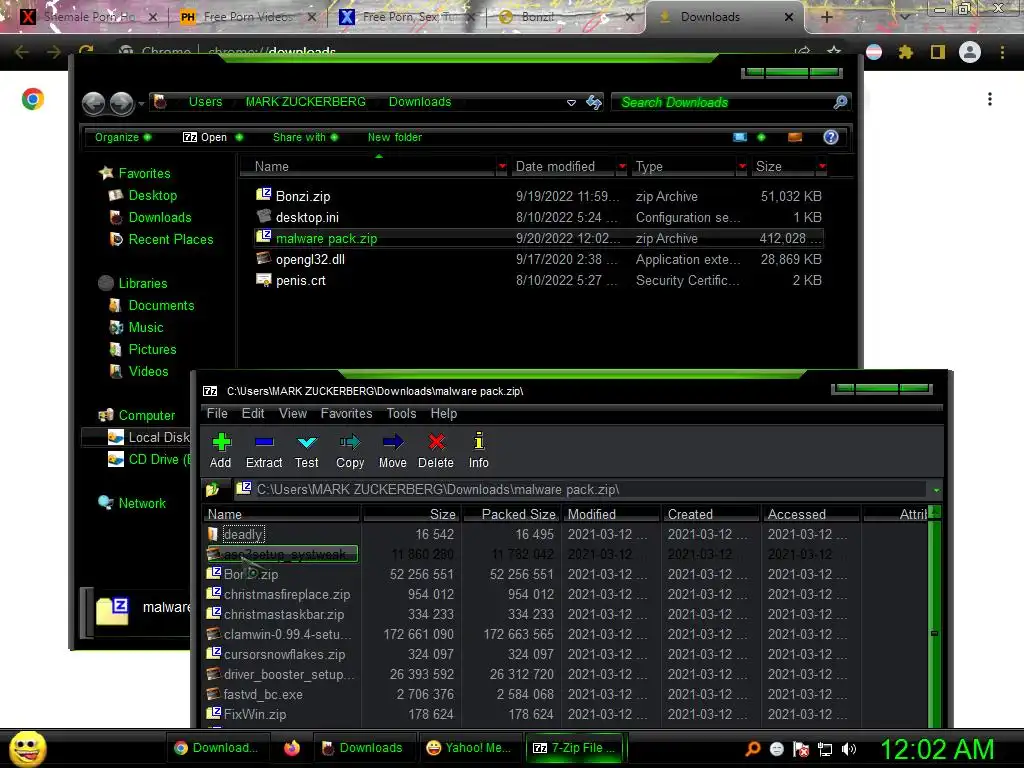The width and height of the screenshot is (1024, 768).
Task: Click the Add button in 7-Zip toolbar
Action: [221, 451]
